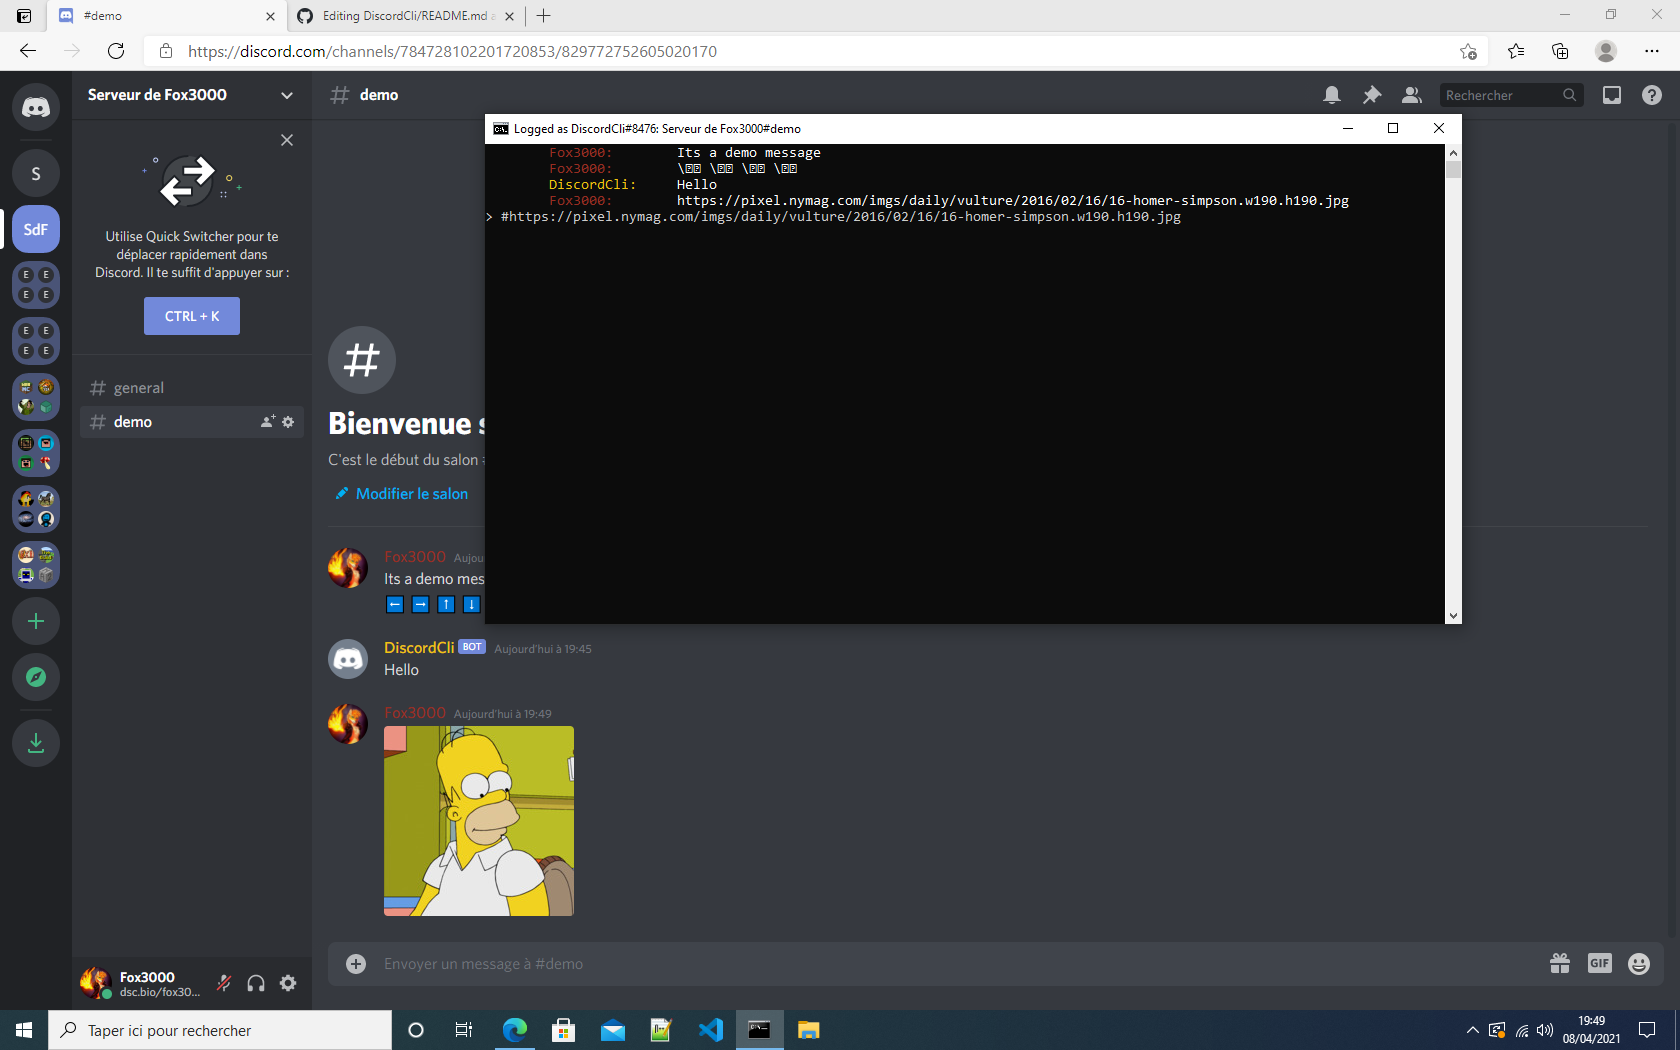The height and width of the screenshot is (1050, 1680).
Task: Show pinned messages with the pin icon
Action: pyautogui.click(x=1371, y=94)
